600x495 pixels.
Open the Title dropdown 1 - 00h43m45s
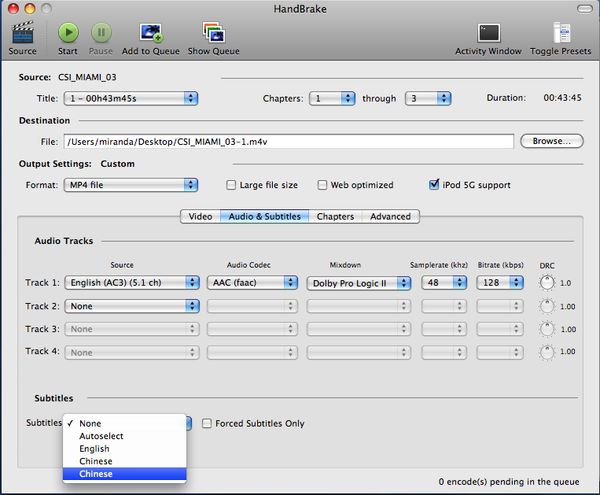pos(130,99)
